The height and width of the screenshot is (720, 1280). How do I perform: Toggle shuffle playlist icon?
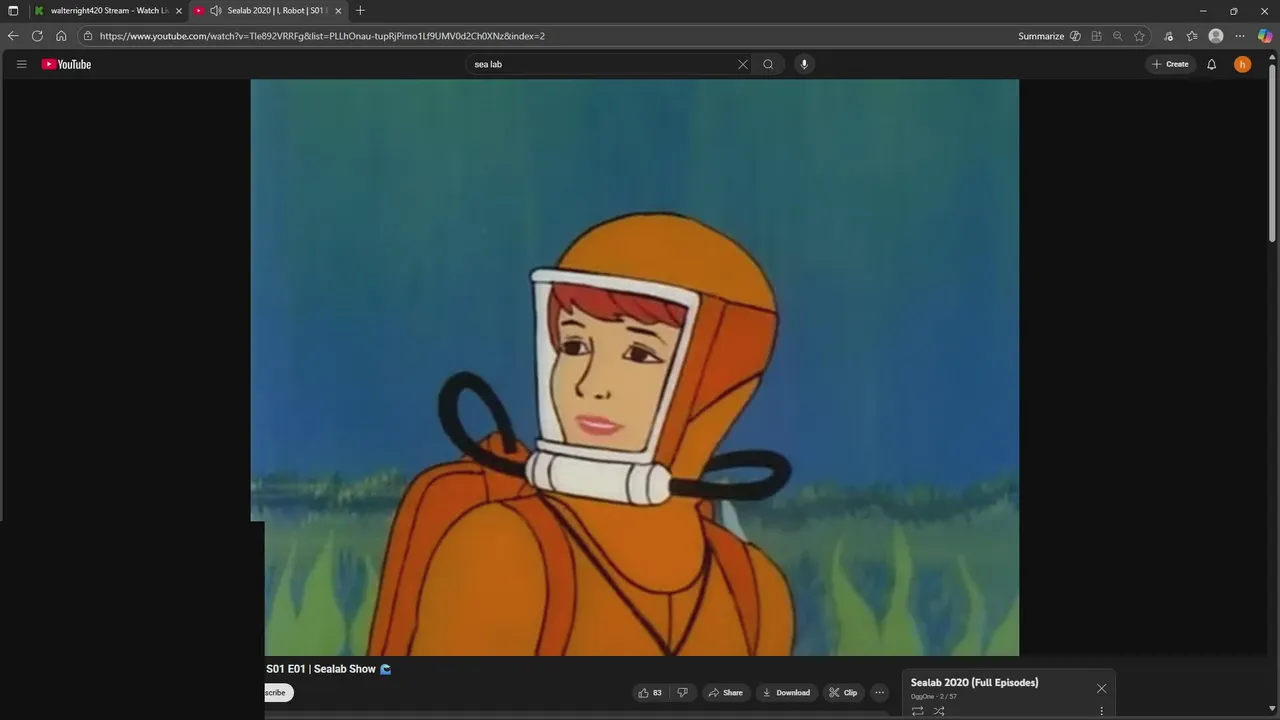click(939, 711)
